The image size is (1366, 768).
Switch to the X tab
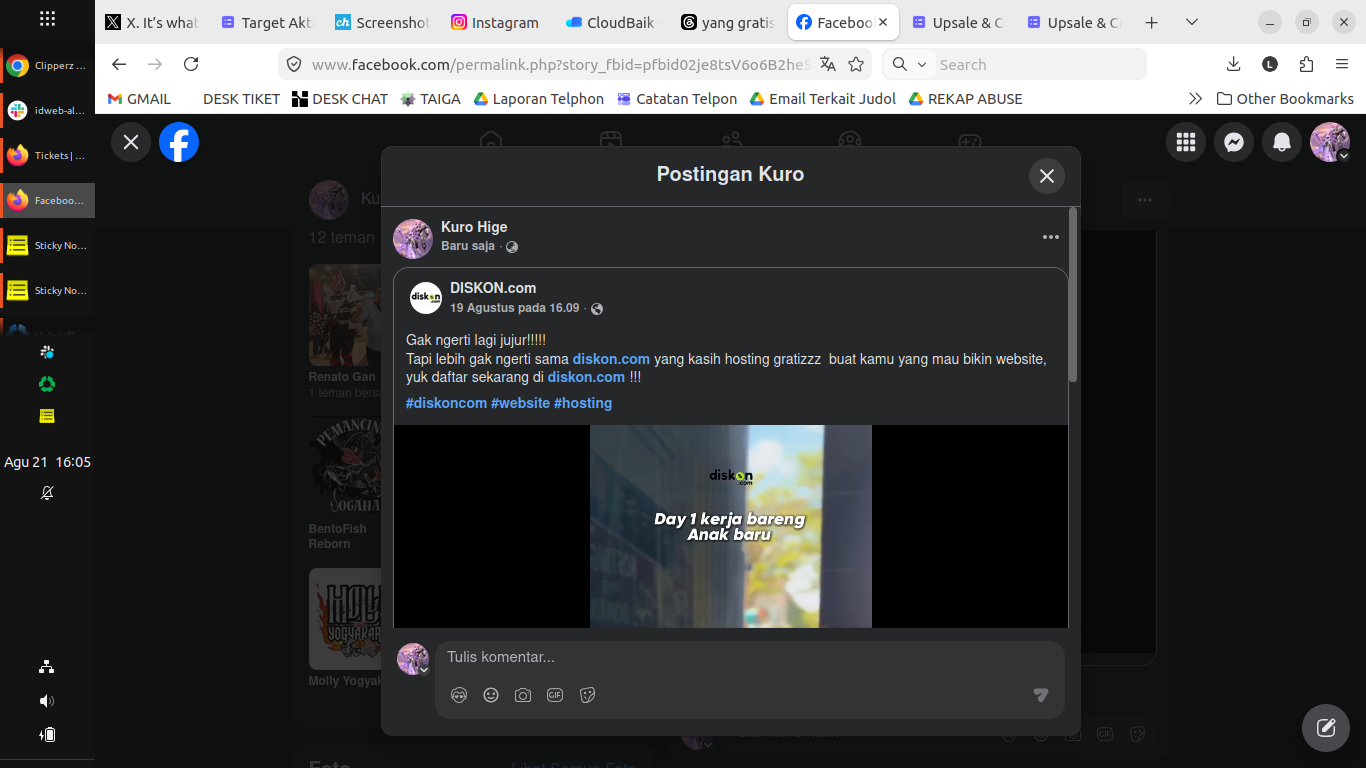152,22
